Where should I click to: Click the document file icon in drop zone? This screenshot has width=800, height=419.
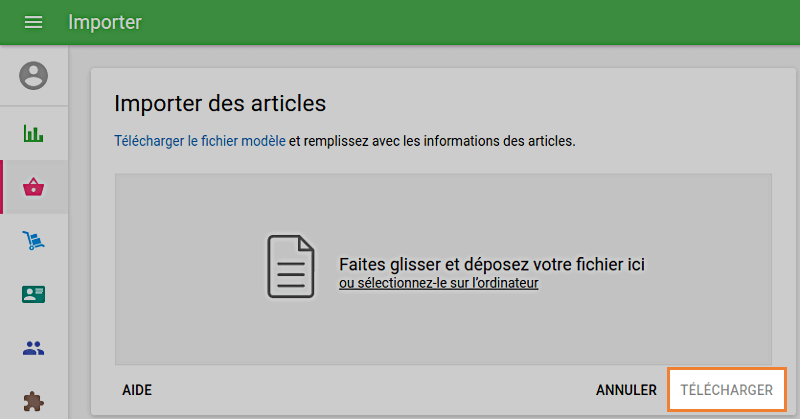pos(291,266)
